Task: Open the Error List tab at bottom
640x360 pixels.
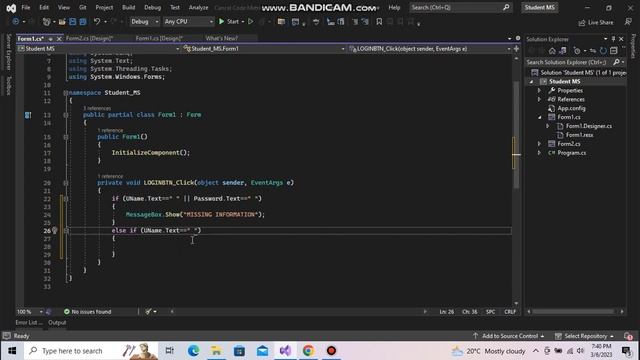Action: [x=29, y=322]
